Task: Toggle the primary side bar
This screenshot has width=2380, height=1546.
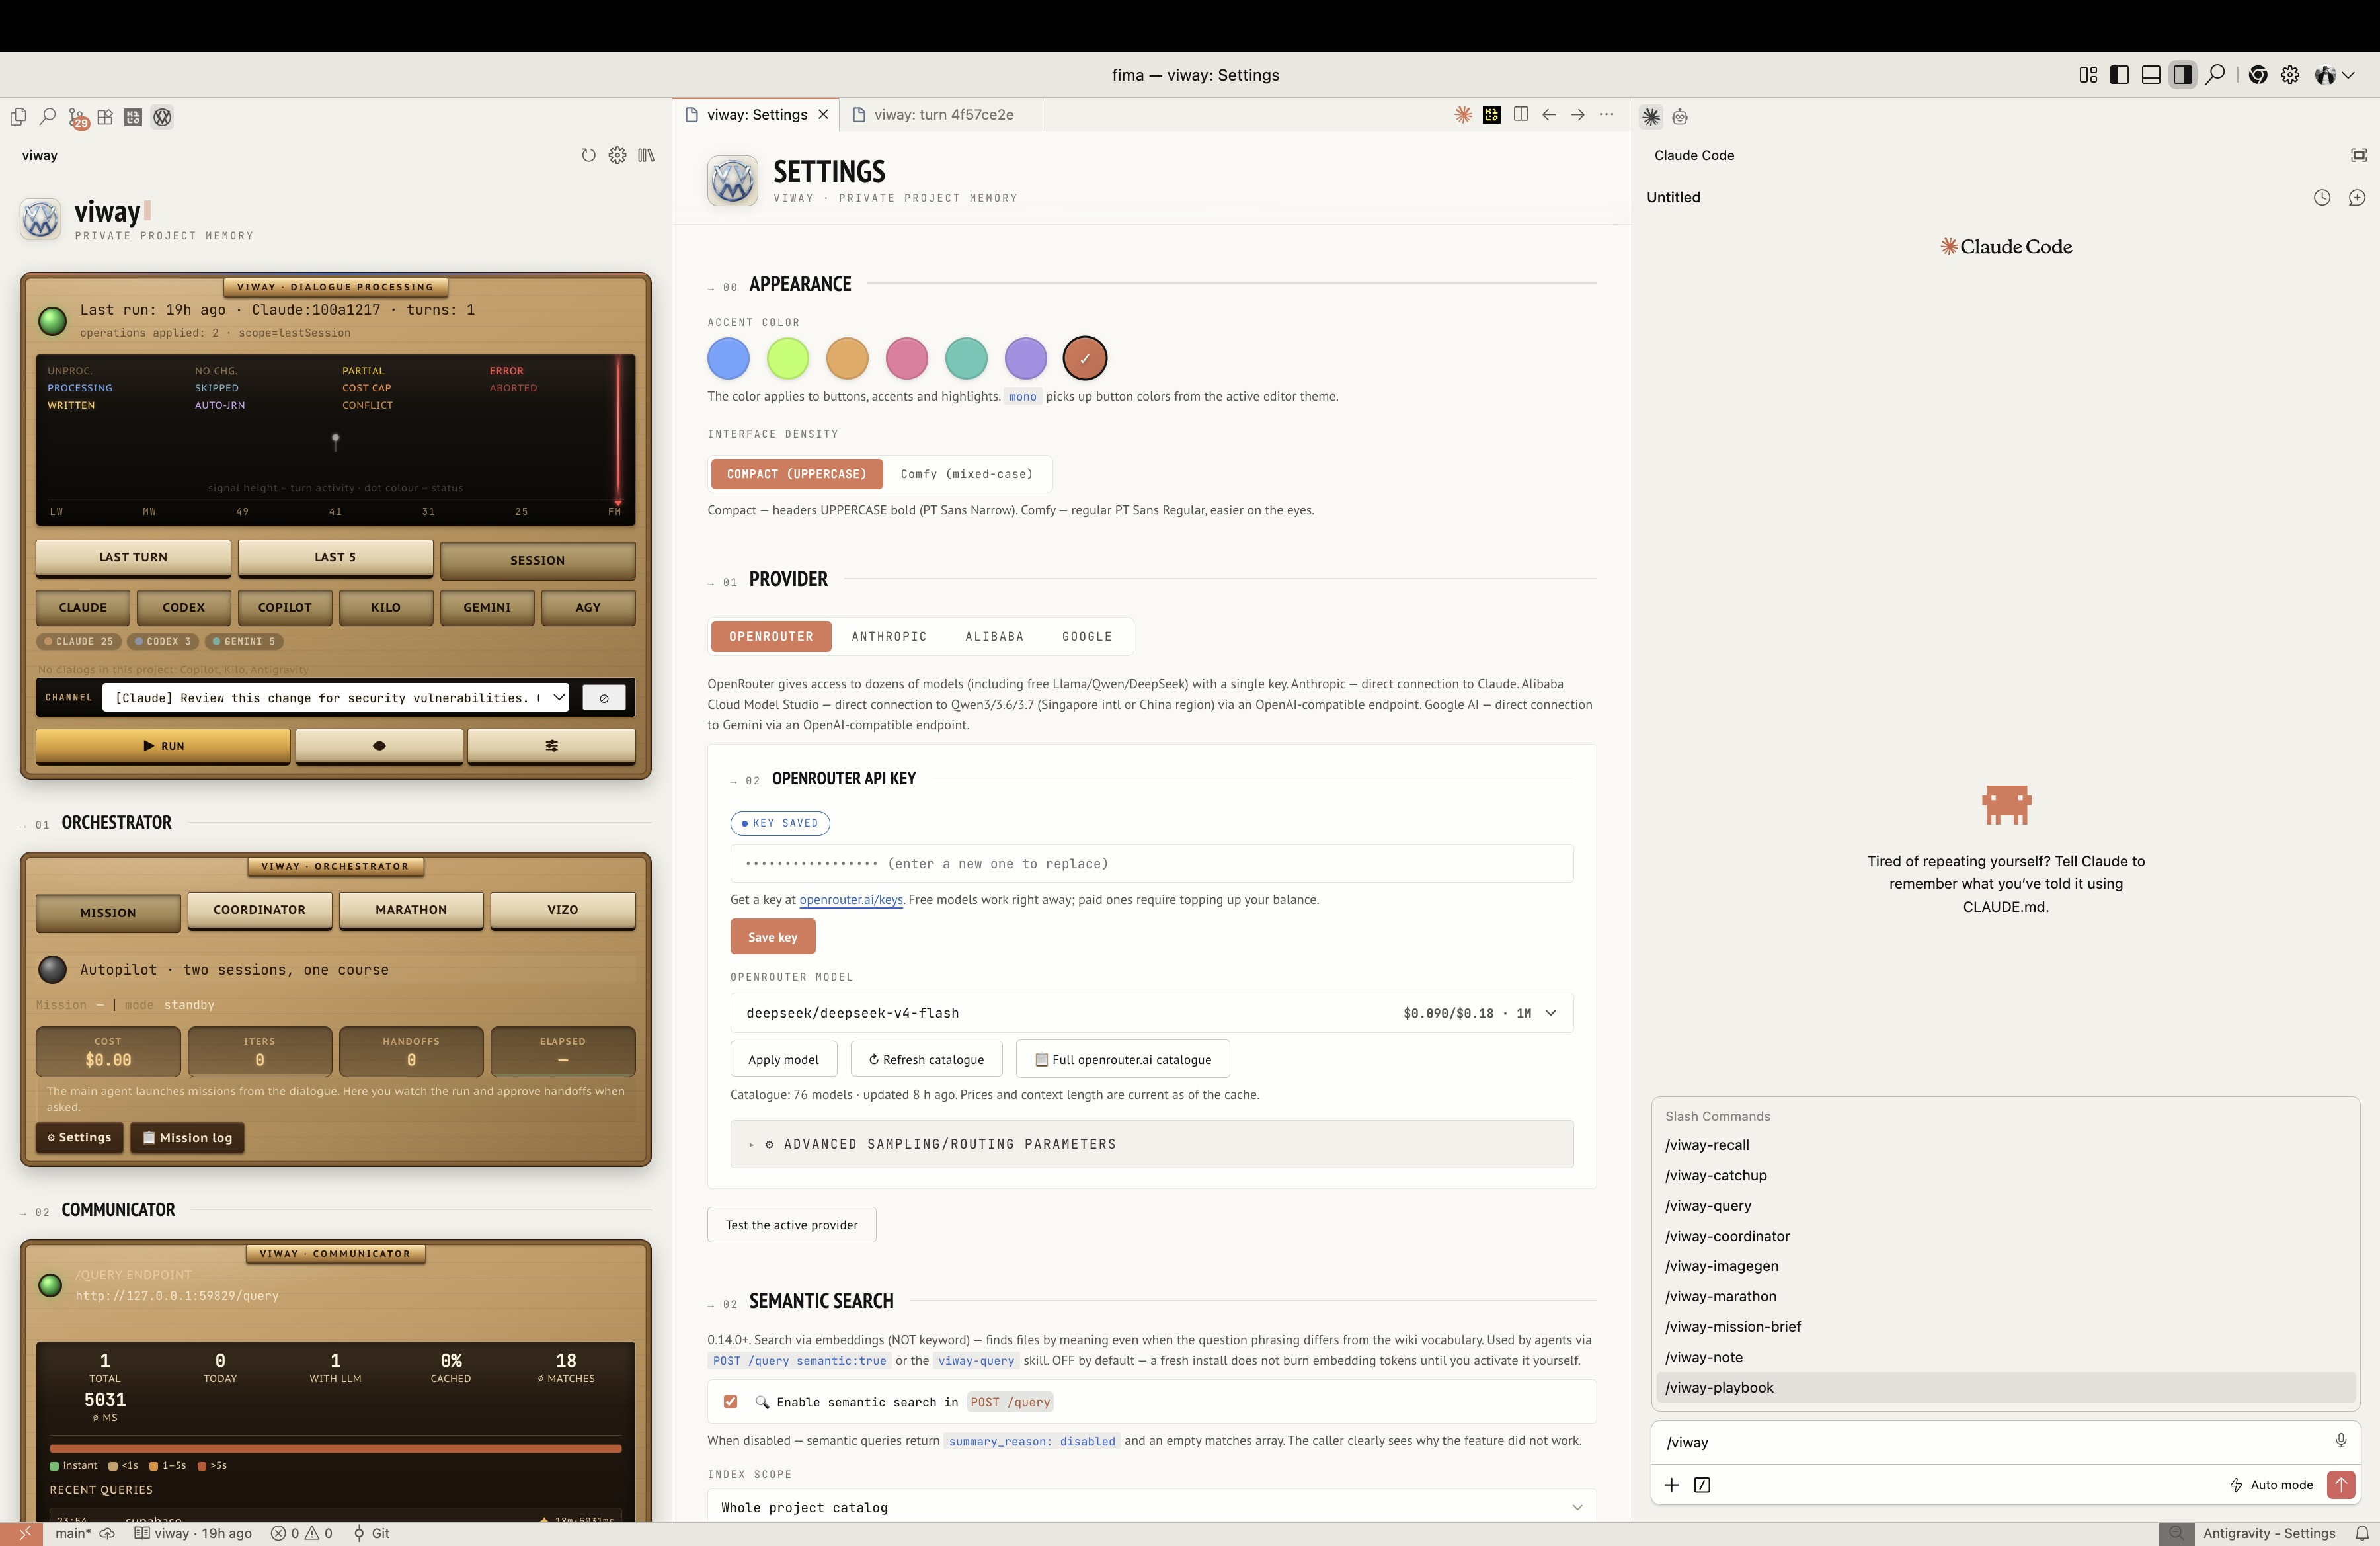Action: [x=2119, y=75]
